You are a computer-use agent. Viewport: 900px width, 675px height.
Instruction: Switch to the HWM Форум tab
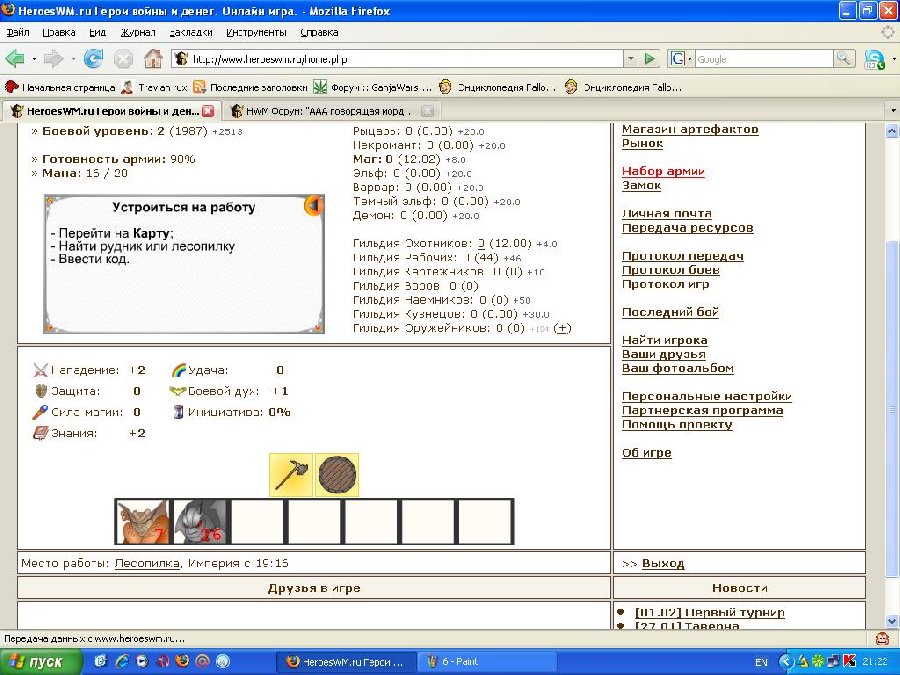click(x=327, y=111)
